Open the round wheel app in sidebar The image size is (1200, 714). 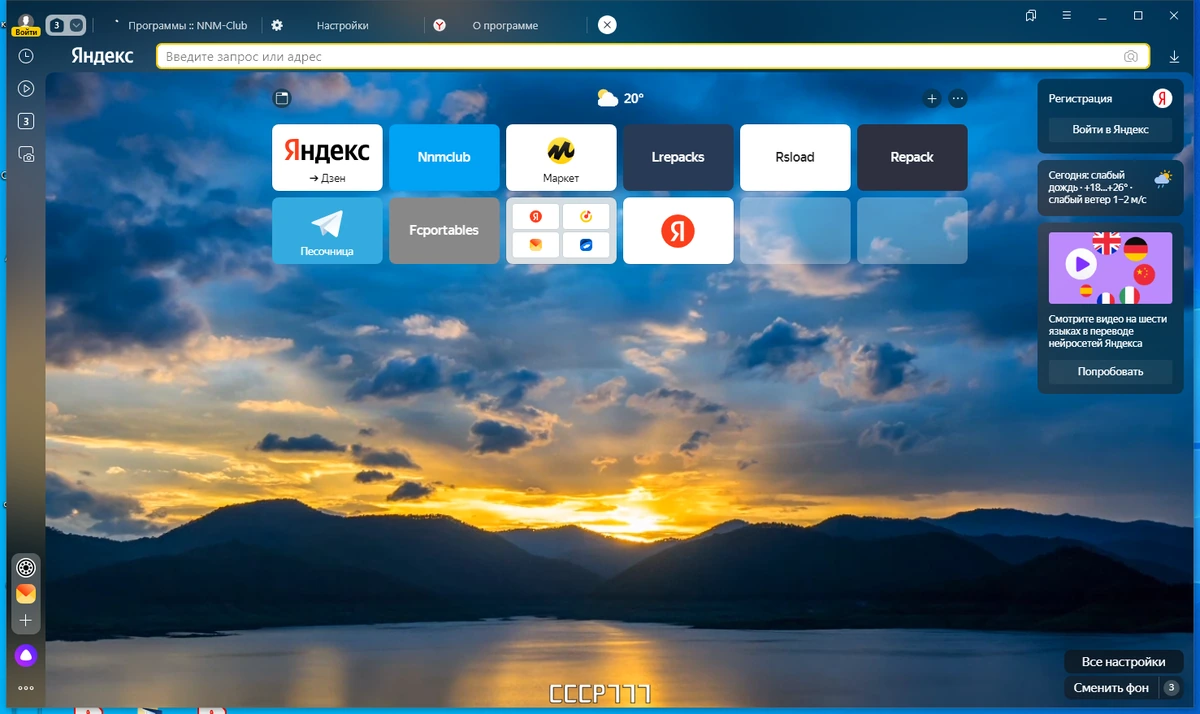pyautogui.click(x=26, y=569)
